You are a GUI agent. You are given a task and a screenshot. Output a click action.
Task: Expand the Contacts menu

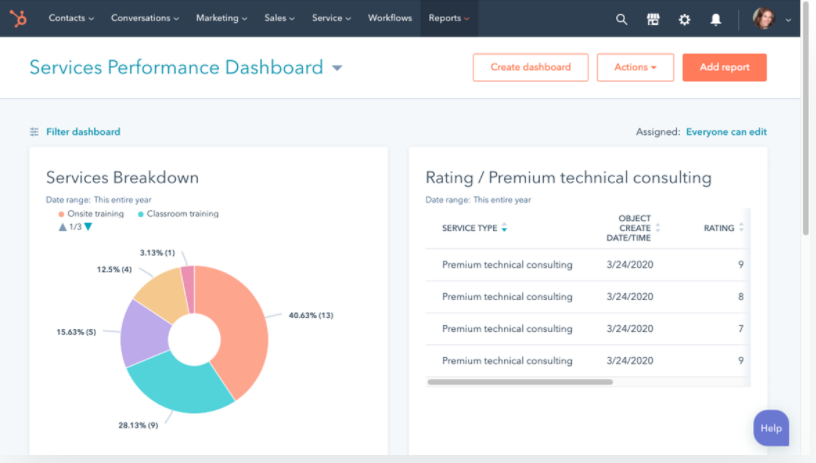71,18
